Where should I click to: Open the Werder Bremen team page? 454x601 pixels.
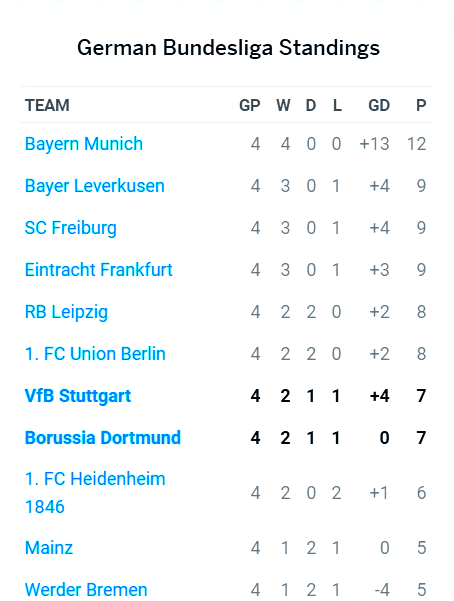tap(86, 590)
